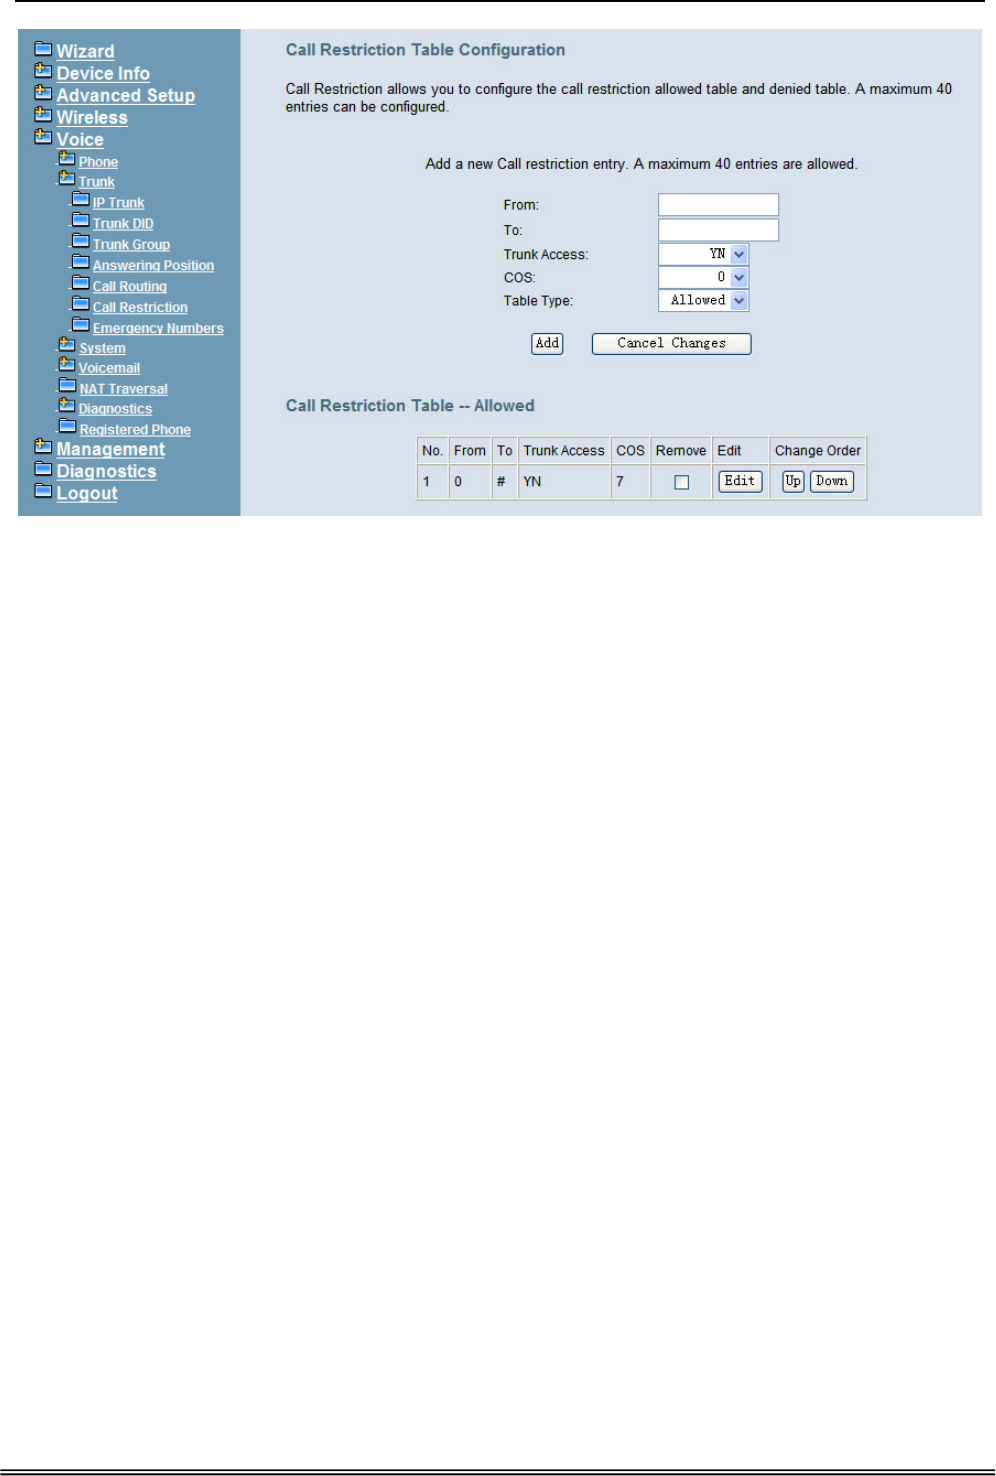Viewport: 996px width, 1476px height.
Task: Open the Trunk Access dropdown
Action: click(x=703, y=254)
